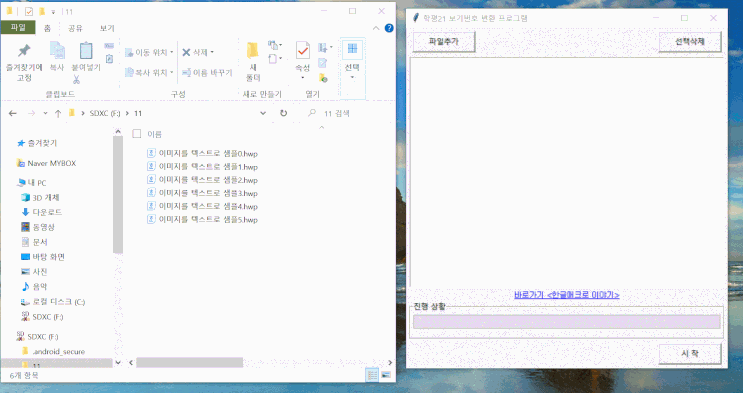Screen dimensions: 743x393
Task: Click the refresh icon in address bar
Action: click(x=283, y=113)
